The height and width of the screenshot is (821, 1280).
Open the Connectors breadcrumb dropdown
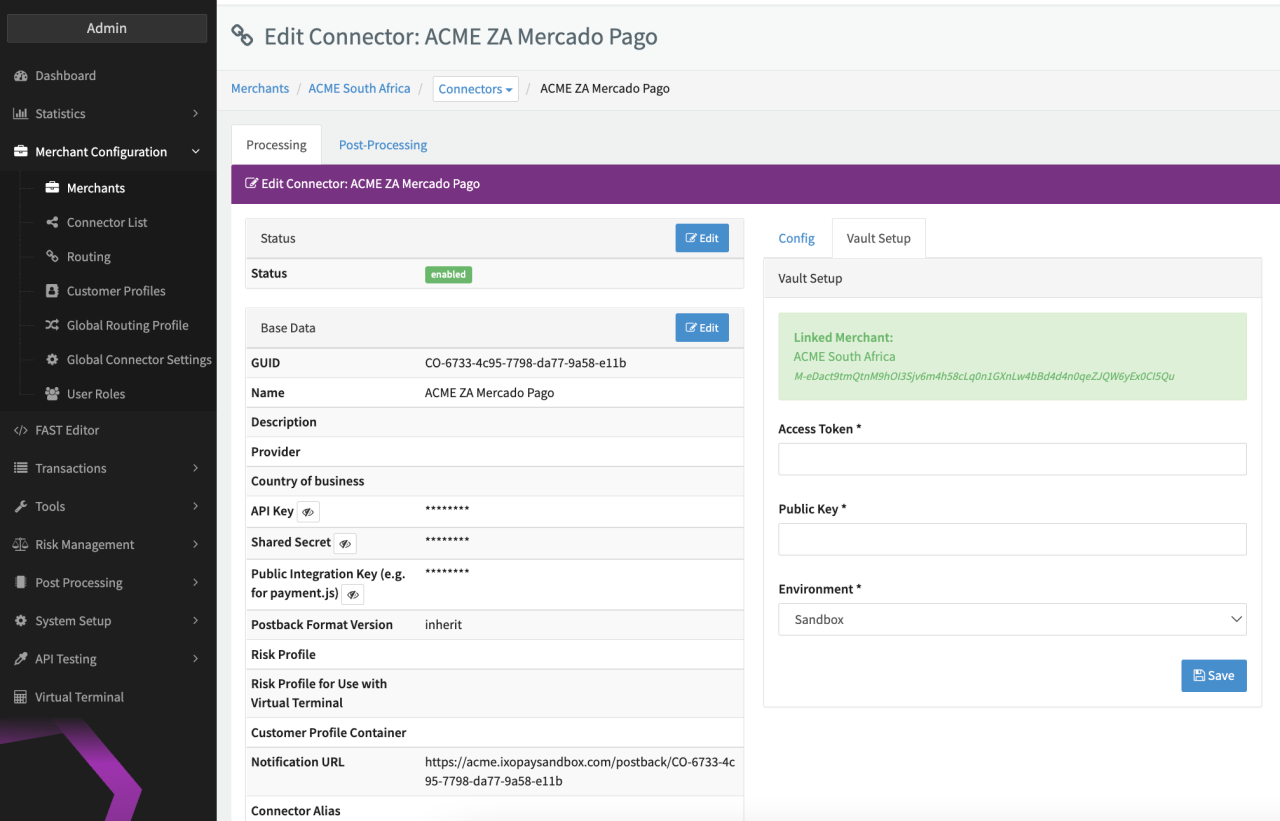475,89
